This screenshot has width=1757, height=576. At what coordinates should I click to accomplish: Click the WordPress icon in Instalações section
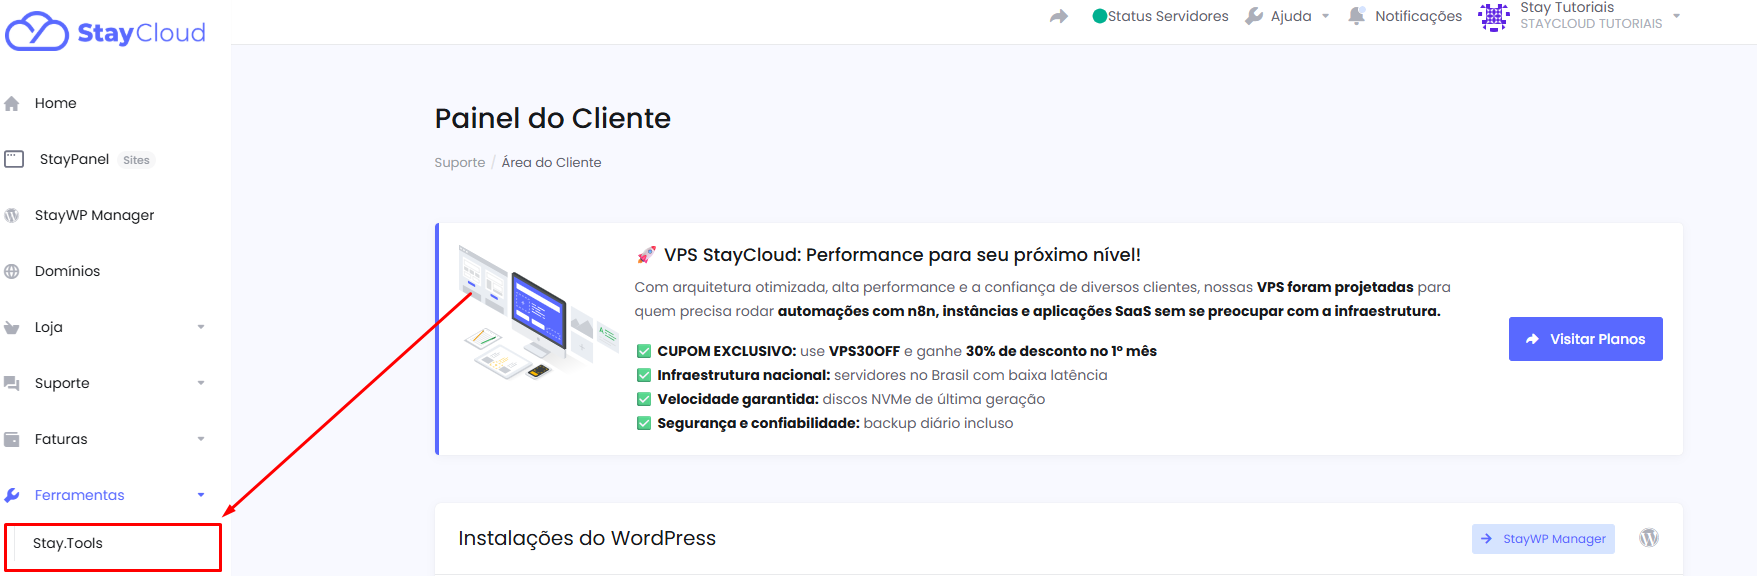(1649, 538)
